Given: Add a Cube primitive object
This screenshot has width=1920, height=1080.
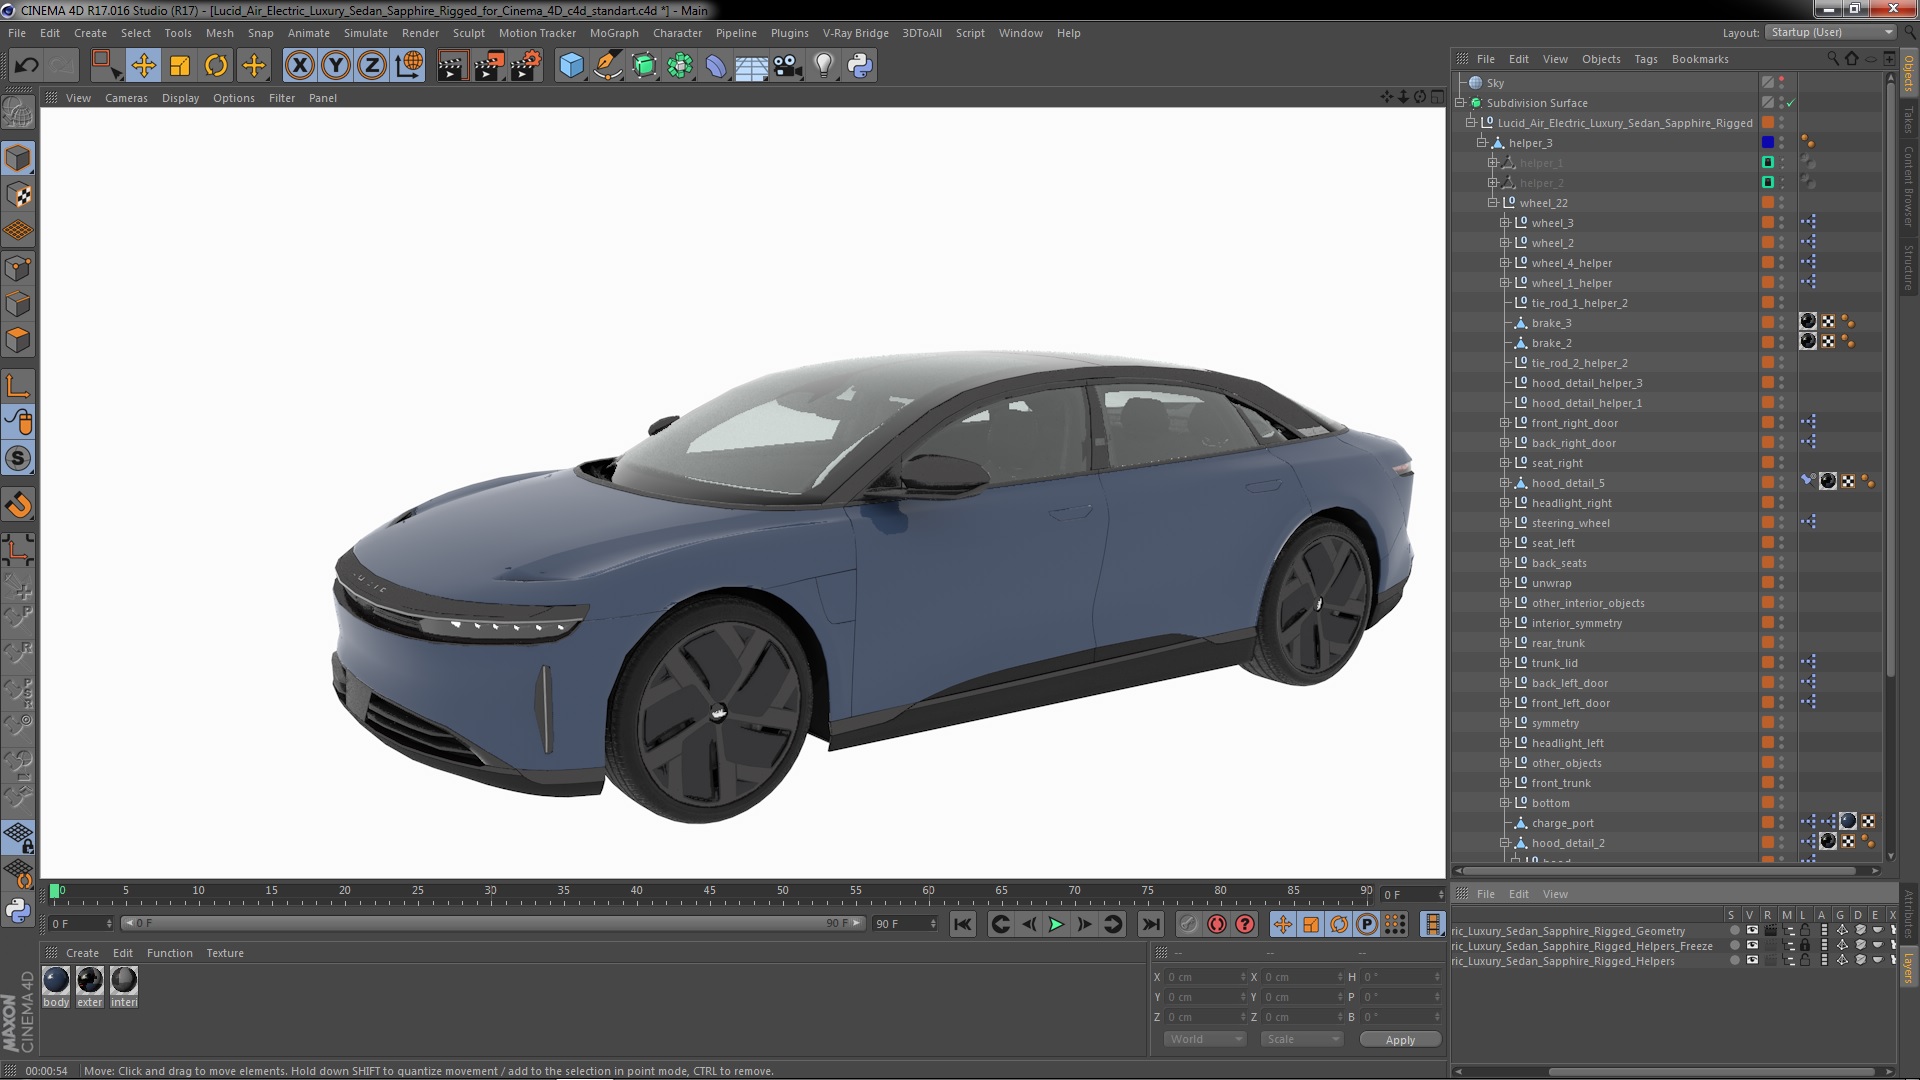Looking at the screenshot, I should pos(571,66).
